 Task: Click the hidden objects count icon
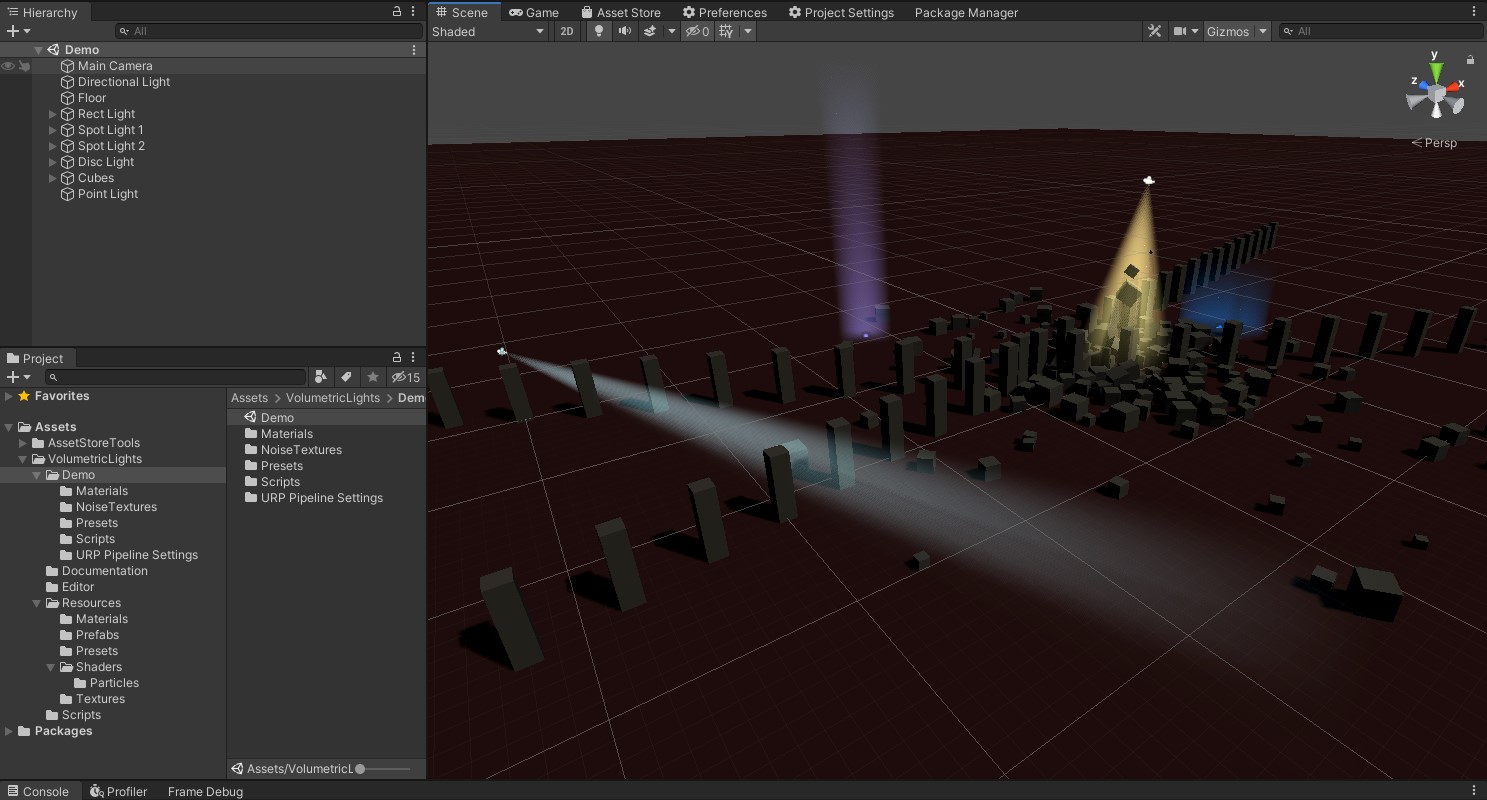tap(698, 31)
